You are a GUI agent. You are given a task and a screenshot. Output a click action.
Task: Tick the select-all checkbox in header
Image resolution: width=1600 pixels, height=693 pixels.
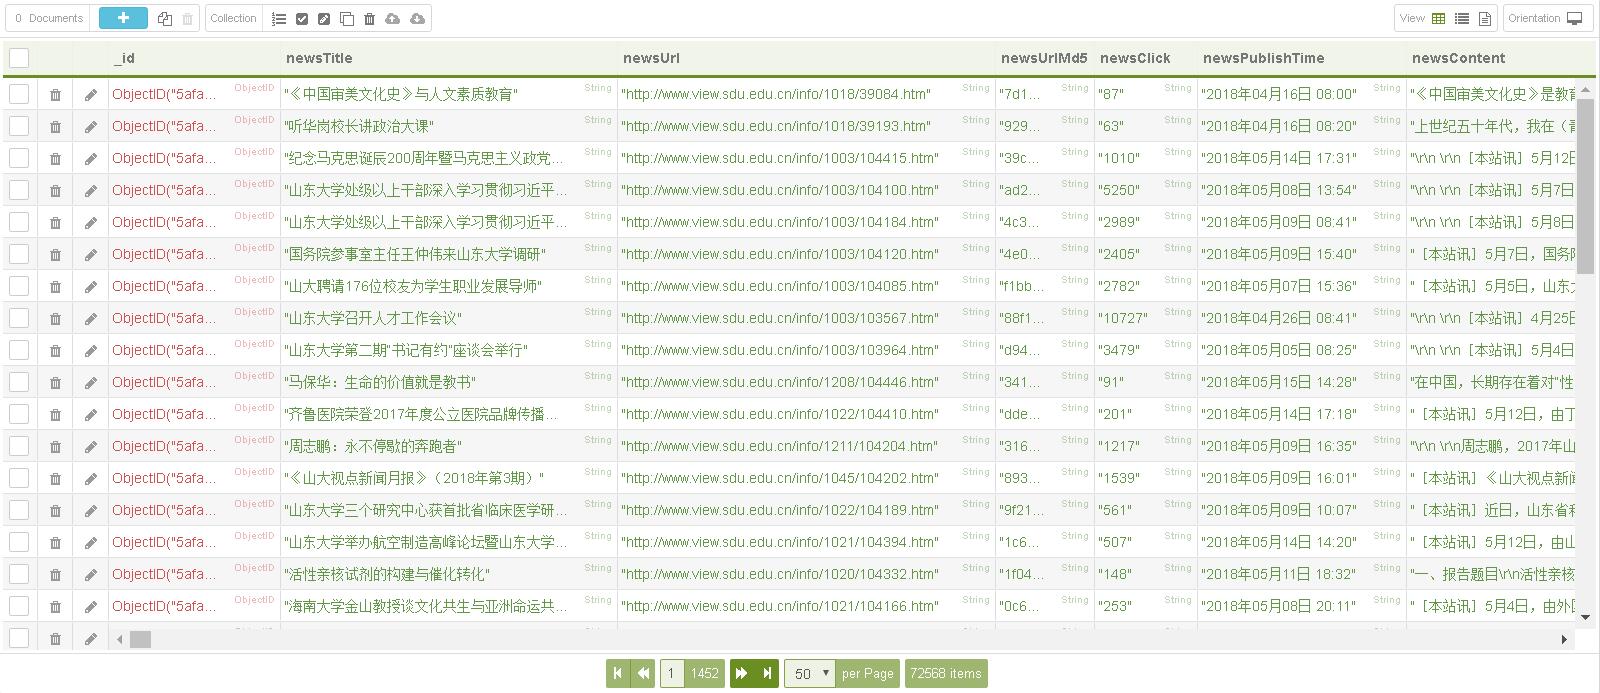click(x=19, y=58)
